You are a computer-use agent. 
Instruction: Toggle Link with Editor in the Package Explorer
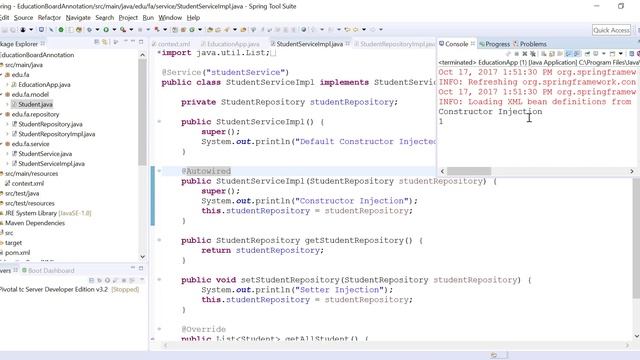[x=104, y=42]
